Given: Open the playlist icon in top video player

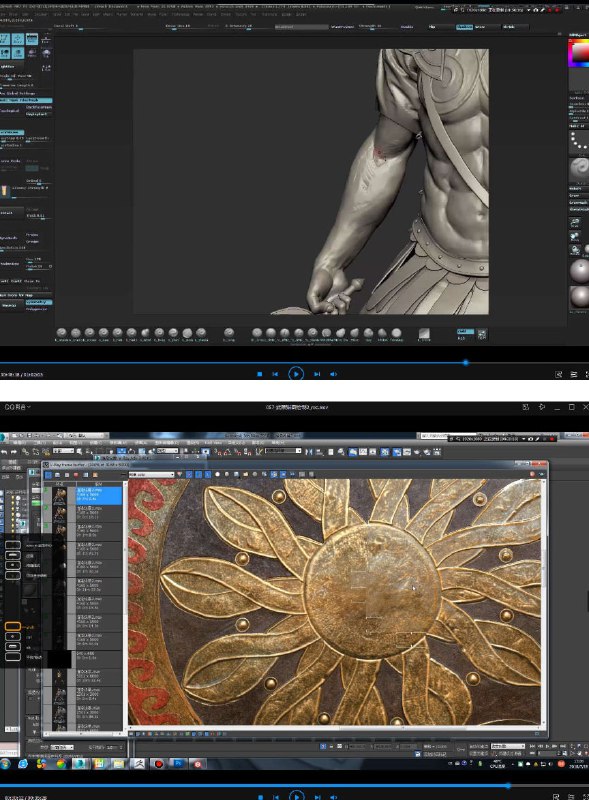Looking at the screenshot, I should (x=573, y=374).
